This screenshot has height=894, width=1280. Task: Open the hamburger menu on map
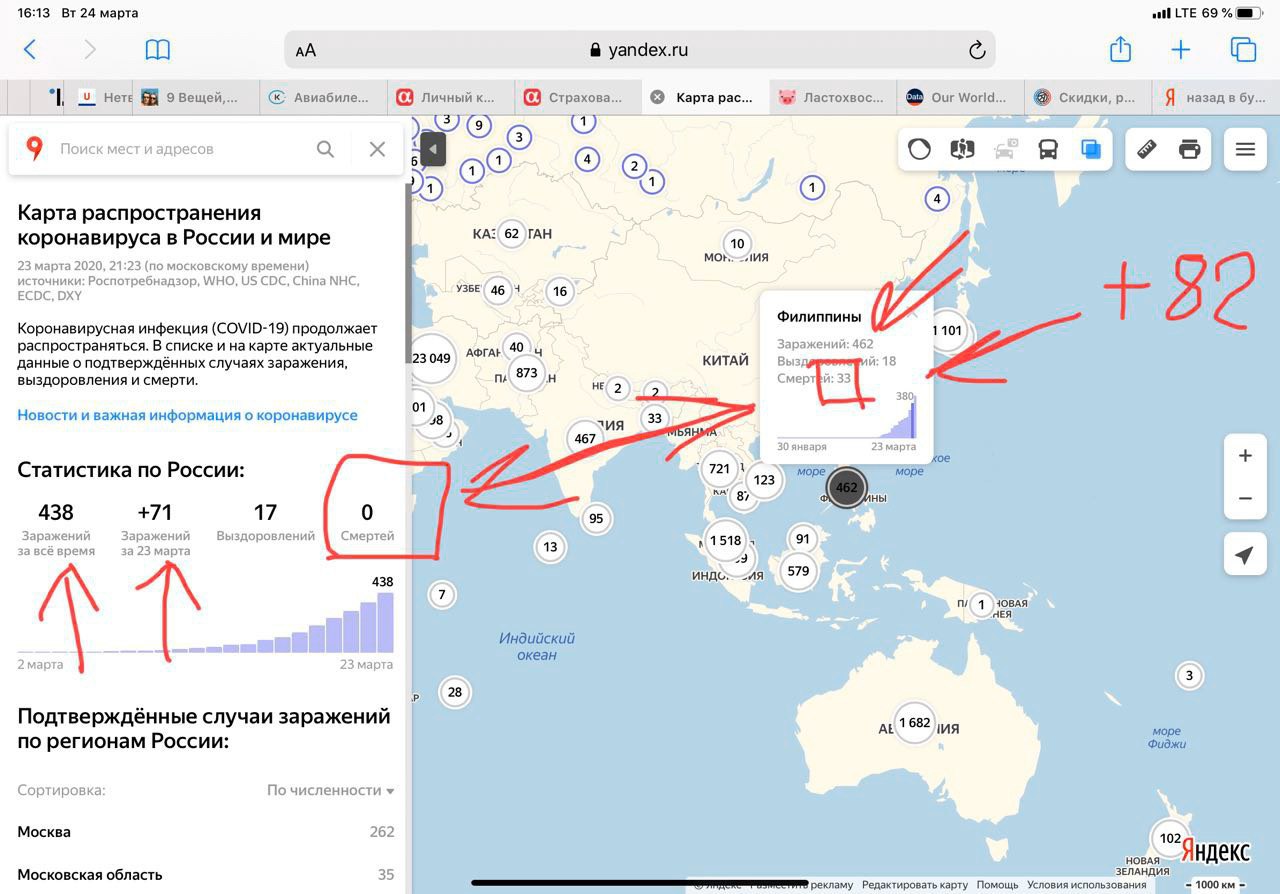1245,150
